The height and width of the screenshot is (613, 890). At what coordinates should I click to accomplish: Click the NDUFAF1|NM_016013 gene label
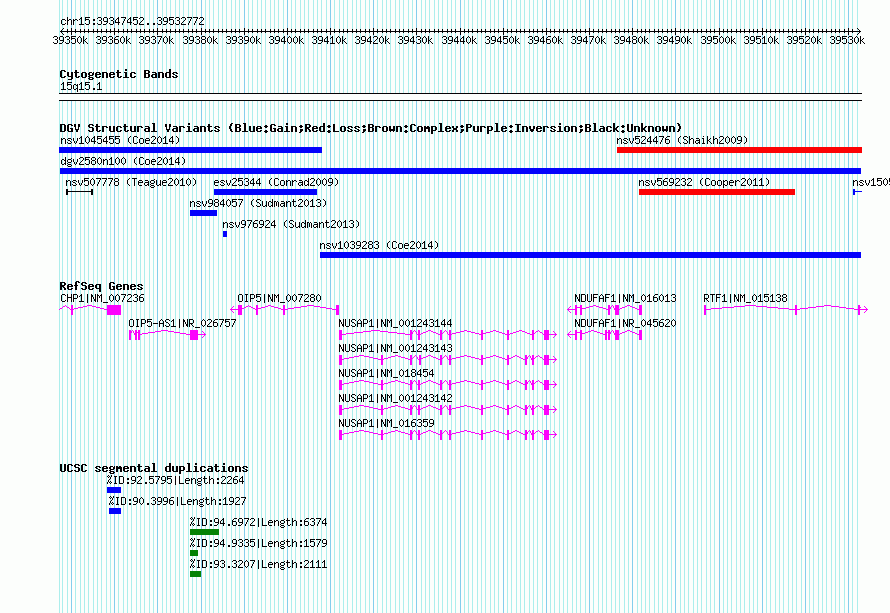click(625, 298)
